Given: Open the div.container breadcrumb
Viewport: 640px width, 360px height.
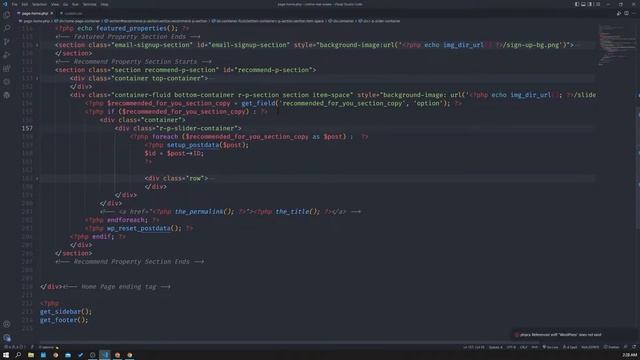Looking at the screenshot, I should pyautogui.click(x=341, y=21).
